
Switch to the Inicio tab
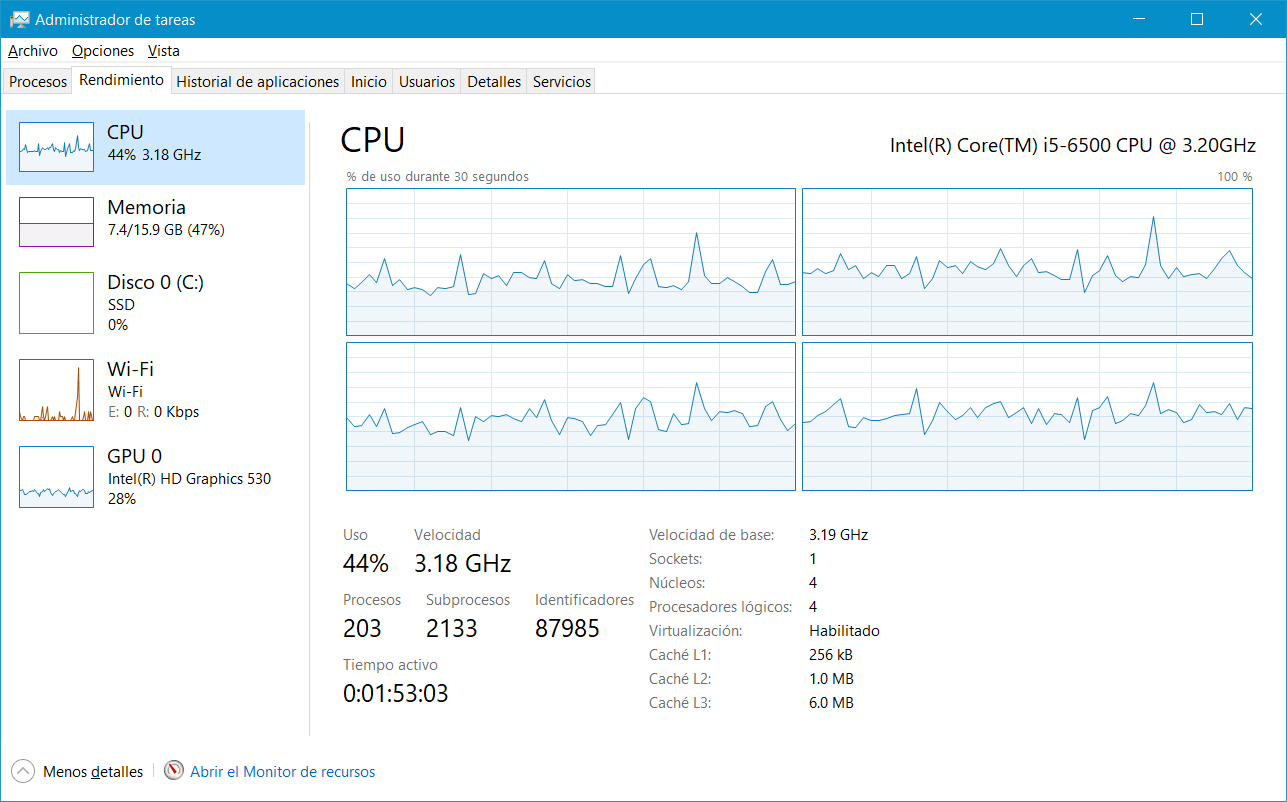(369, 82)
